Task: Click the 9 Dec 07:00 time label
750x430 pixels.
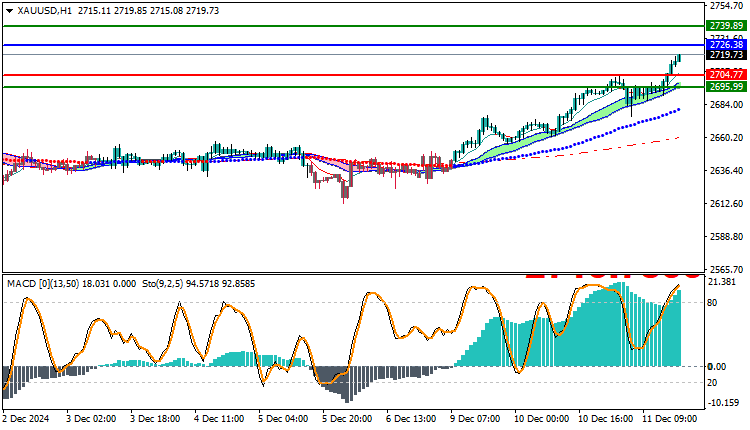Action: coord(475,419)
